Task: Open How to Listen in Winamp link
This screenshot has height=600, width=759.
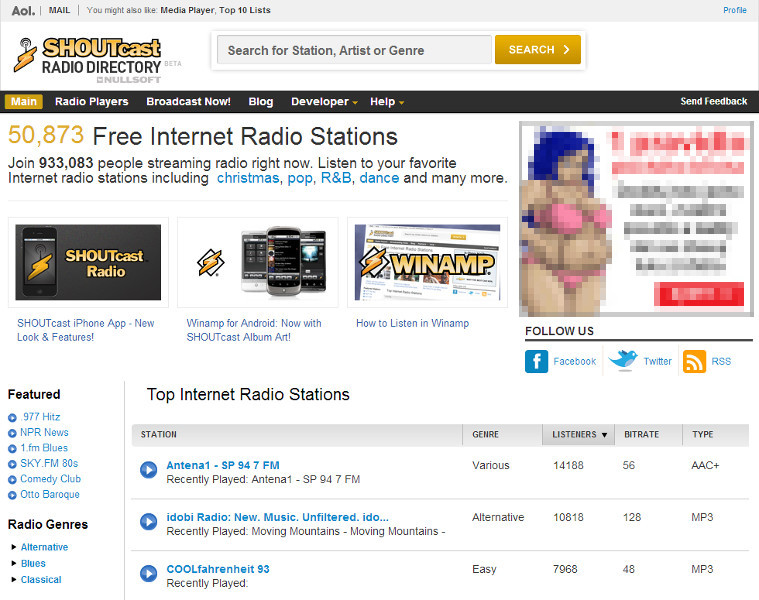Action: pos(412,323)
